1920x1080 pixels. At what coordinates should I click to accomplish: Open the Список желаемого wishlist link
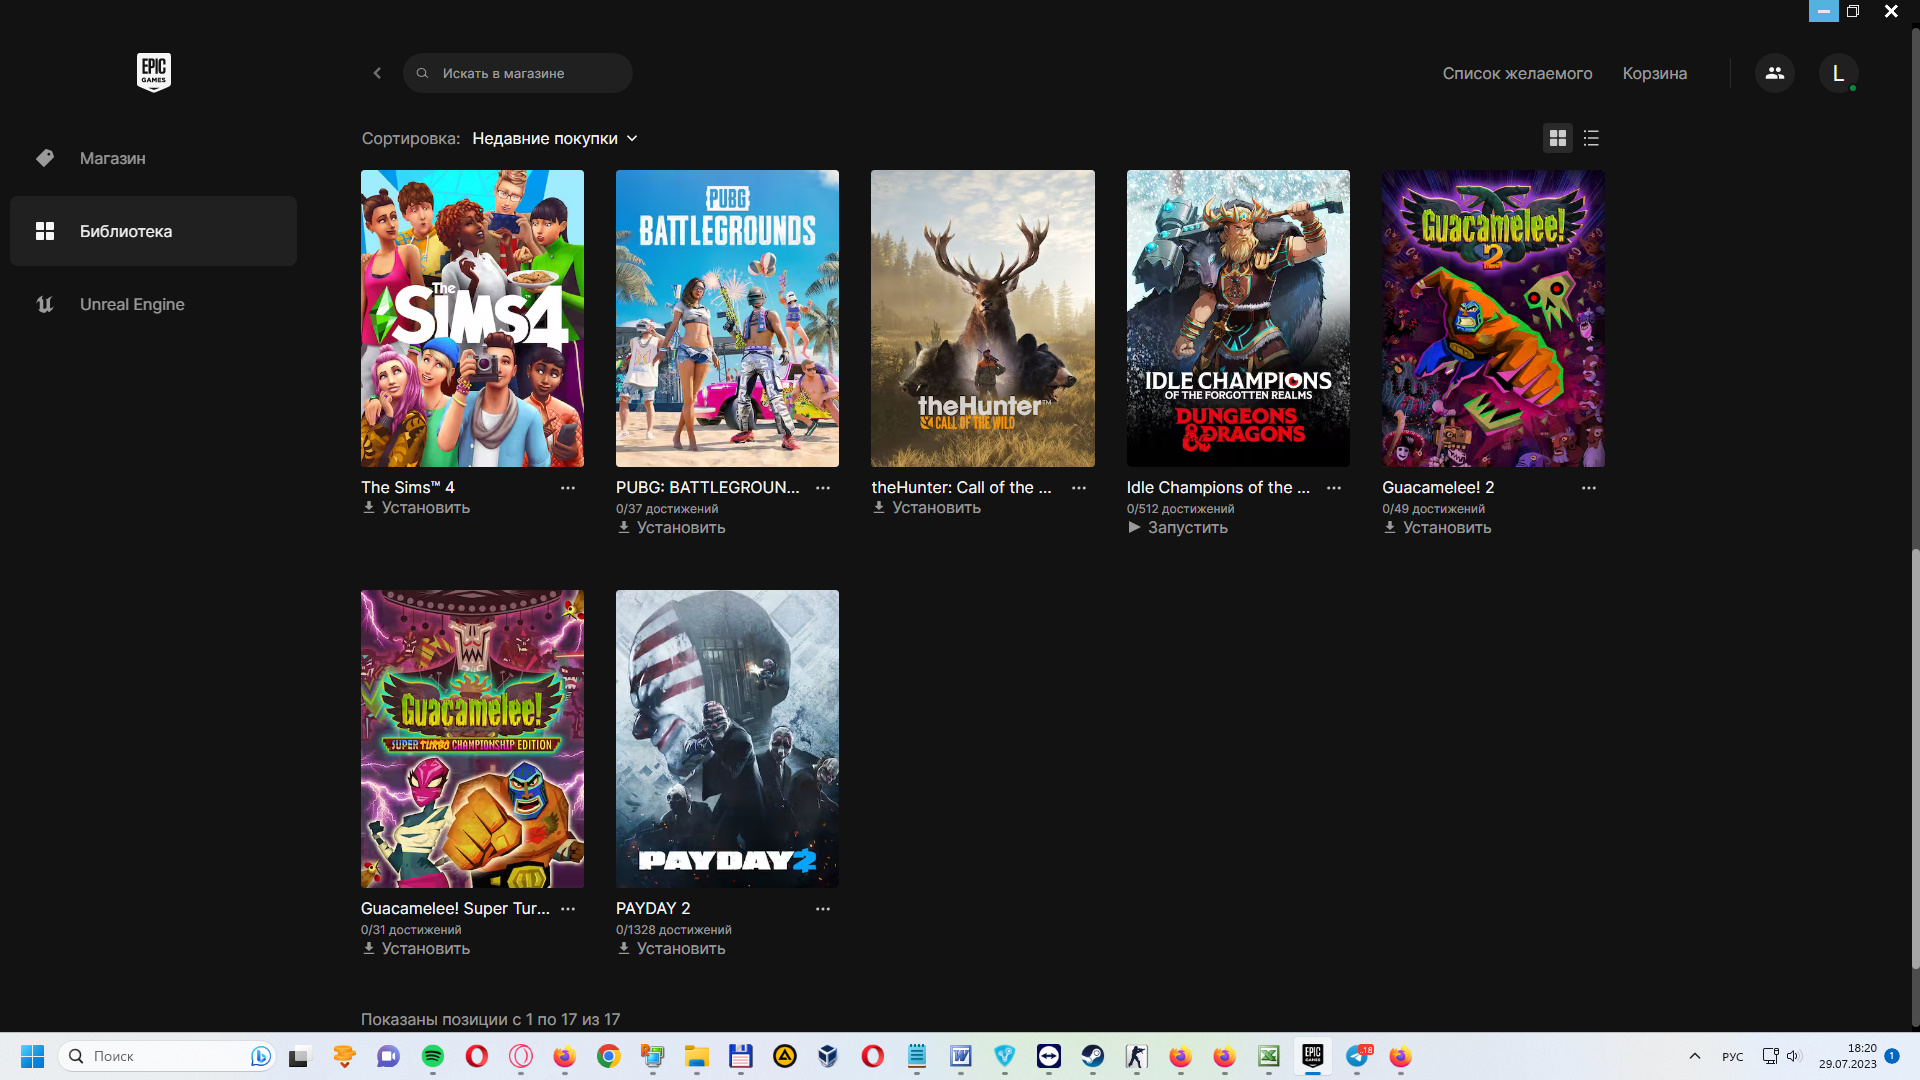(x=1517, y=73)
